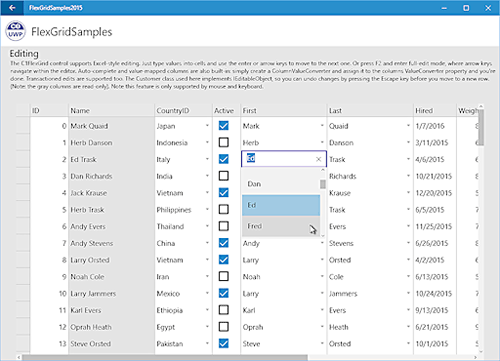Image resolution: width=500 pixels, height=361 pixels.
Task: Clear the Ed editor with X button
Action: pyautogui.click(x=318, y=159)
